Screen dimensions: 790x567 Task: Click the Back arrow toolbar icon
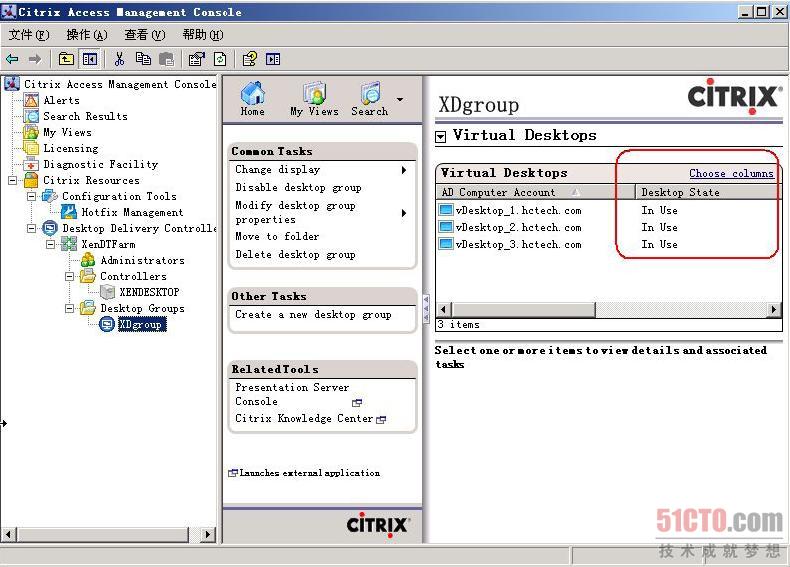pos(12,59)
